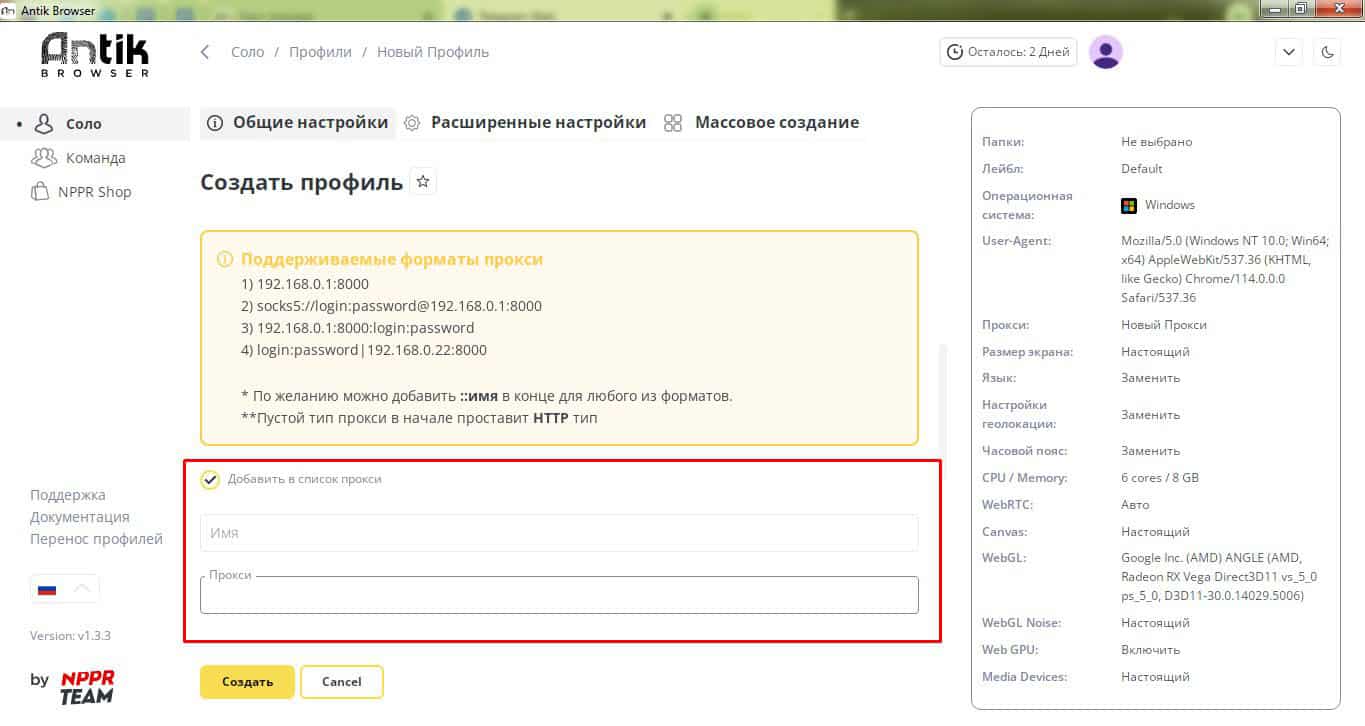Click the Cancel button
Image resolution: width=1365 pixels, height=726 pixels.
[341, 682]
